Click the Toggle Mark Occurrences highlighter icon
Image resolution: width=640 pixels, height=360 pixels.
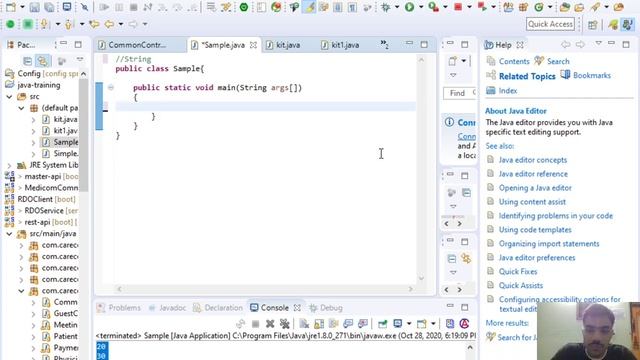tap(309, 7)
